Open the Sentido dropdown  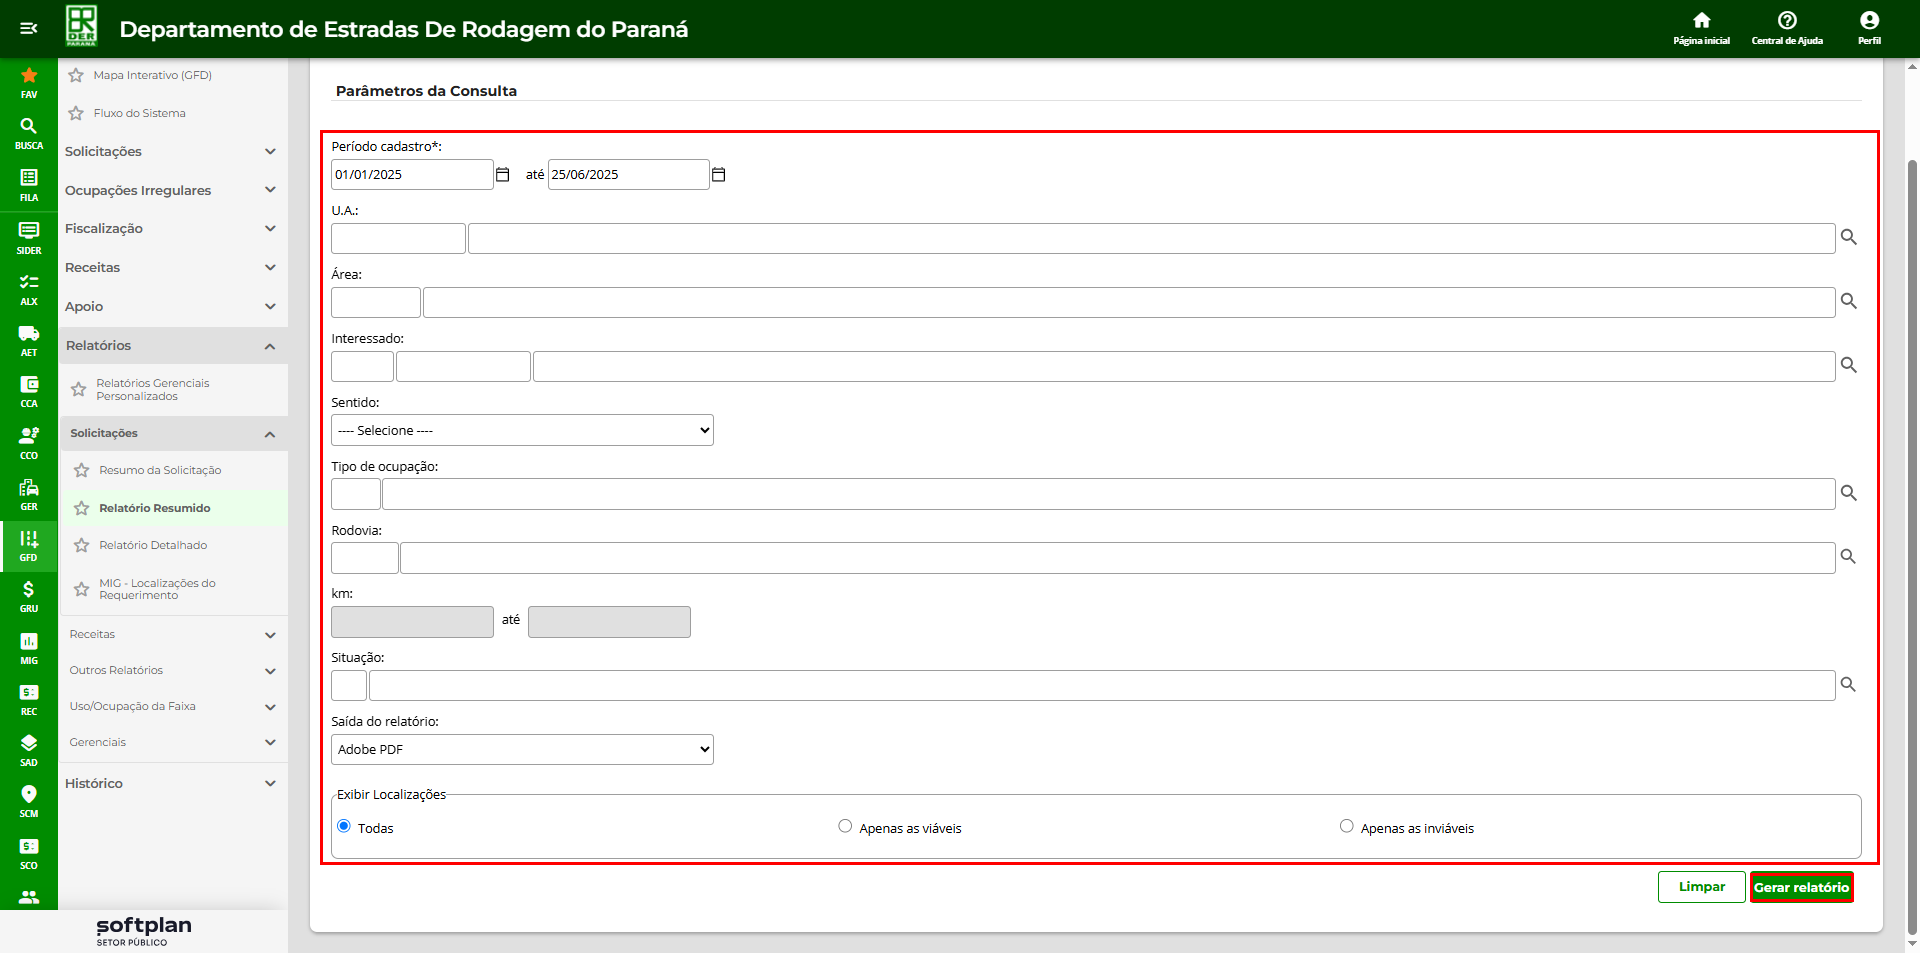522,430
